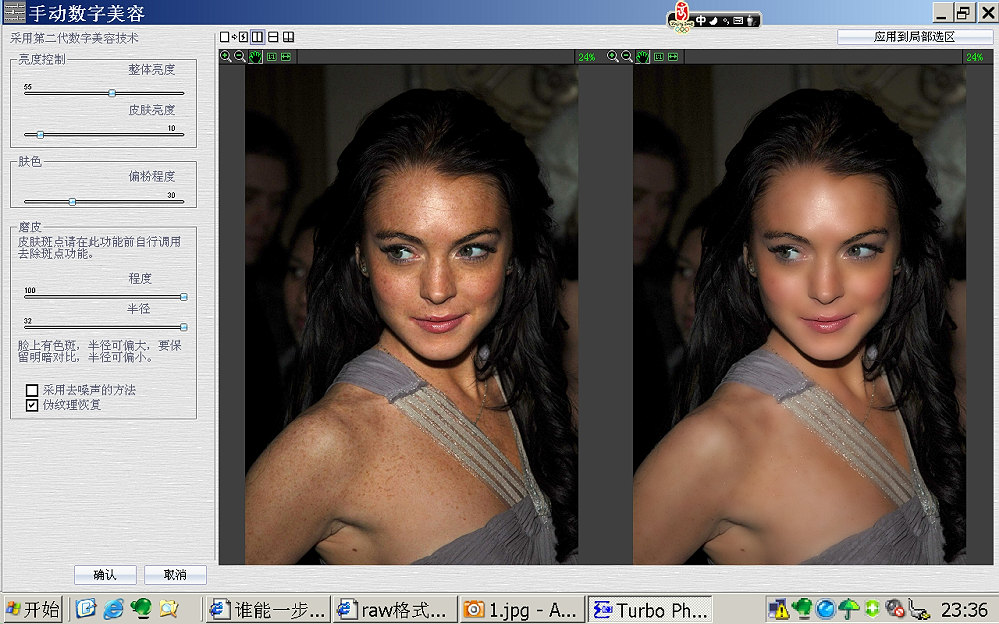Show left preview at actual 1:1 size
Viewport: 999px width, 624px height.
271,57
